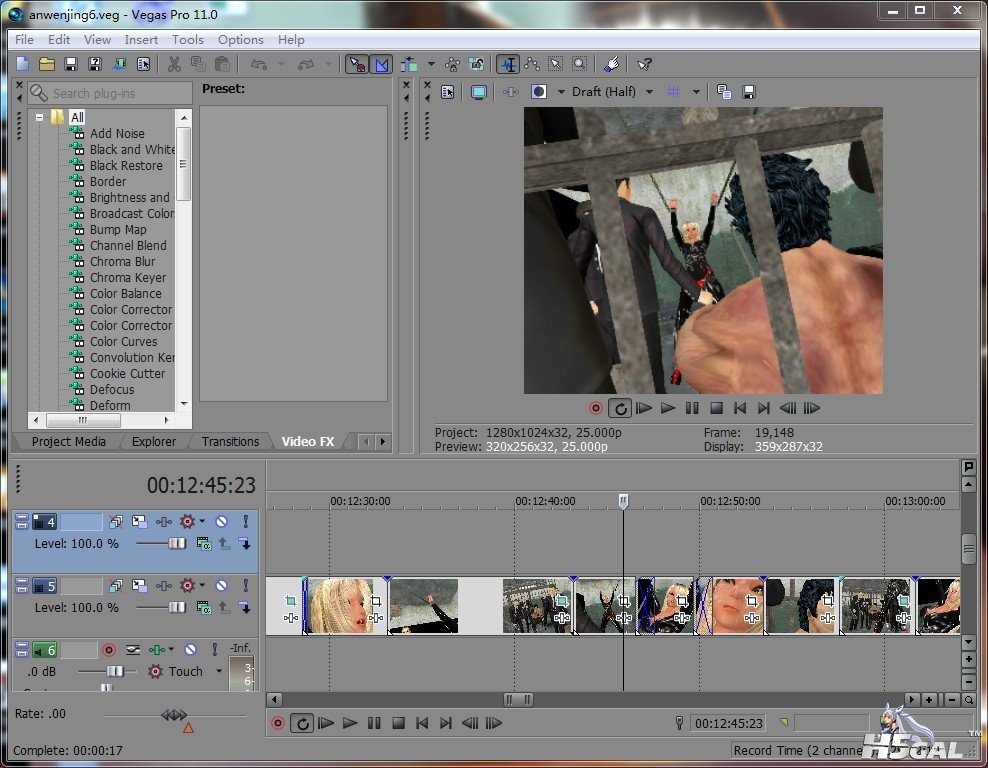The width and height of the screenshot is (988, 768).
Task: Open Project Video Properties in preview toolbar
Action: (x=448, y=92)
